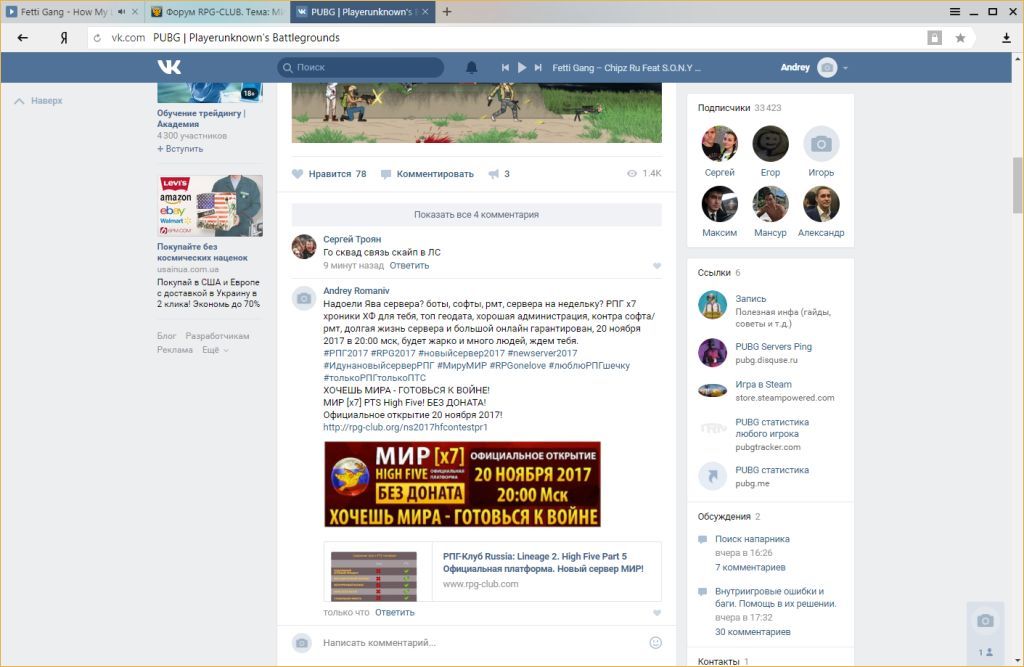Skip to next track in header player
The width and height of the screenshot is (1024, 667).
coord(538,67)
